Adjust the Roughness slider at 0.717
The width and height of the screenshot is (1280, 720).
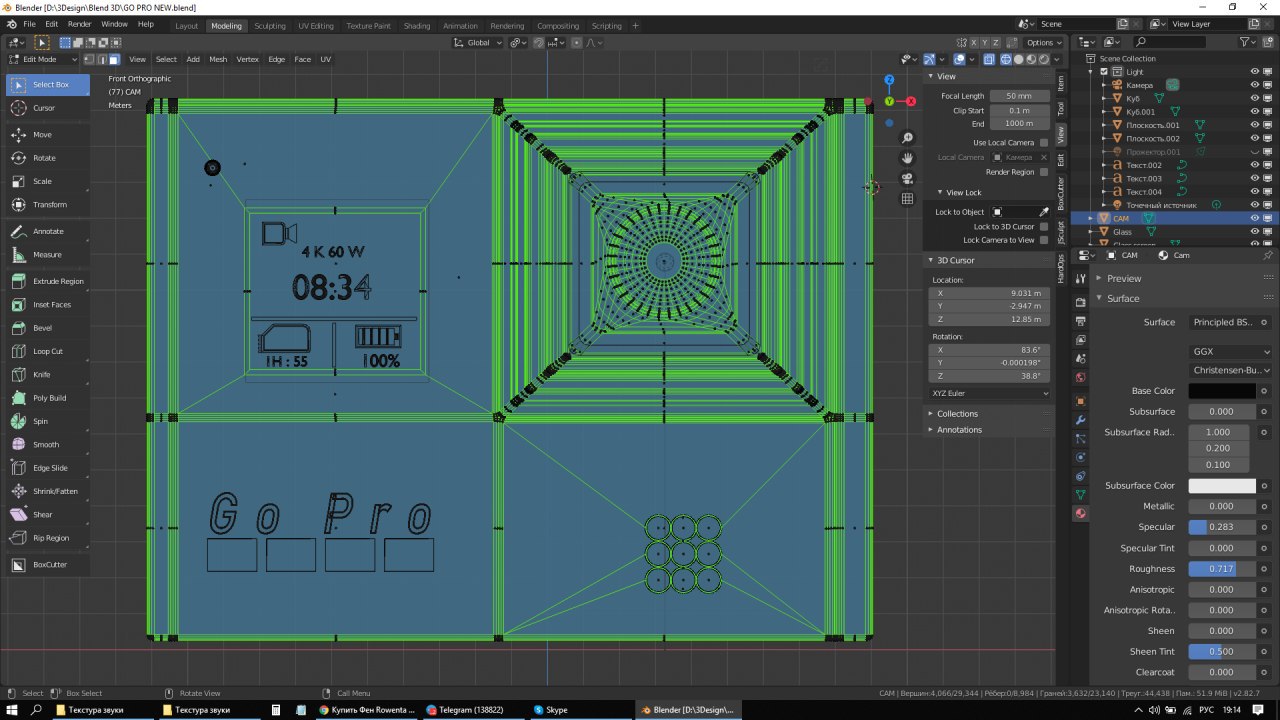1222,569
